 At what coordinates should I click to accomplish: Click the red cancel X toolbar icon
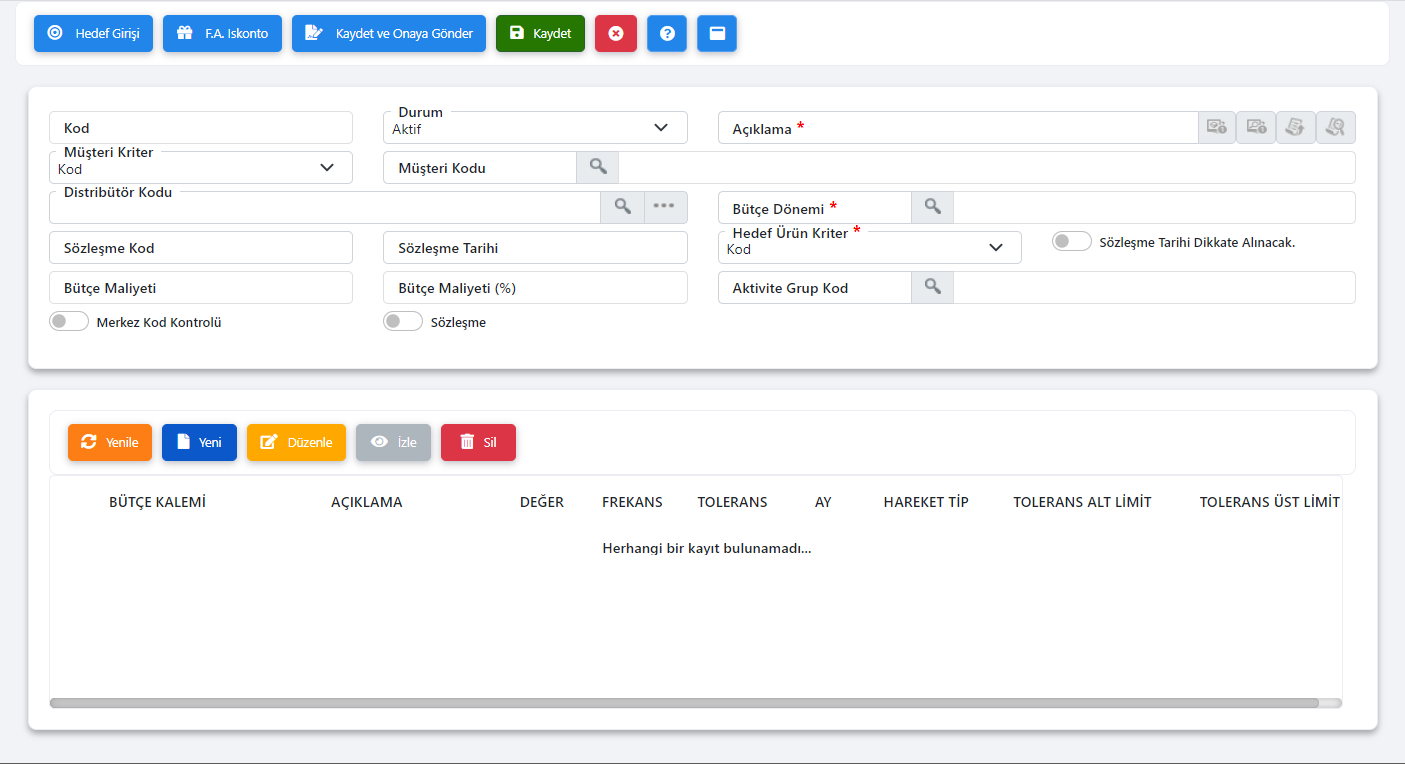616,33
